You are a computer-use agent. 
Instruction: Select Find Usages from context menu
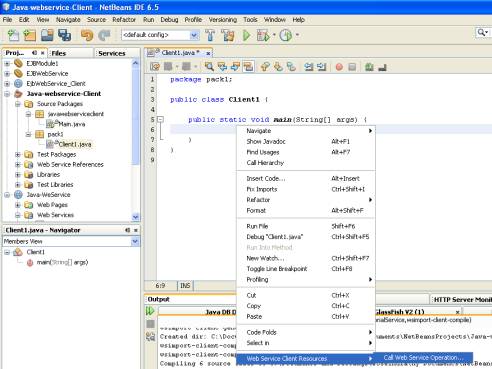(x=306, y=152)
